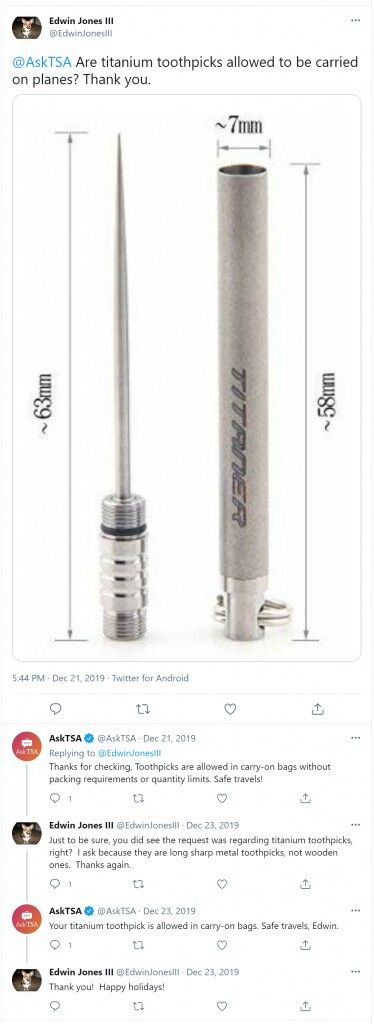Open more options on first AskTSA reply

coord(355,738)
